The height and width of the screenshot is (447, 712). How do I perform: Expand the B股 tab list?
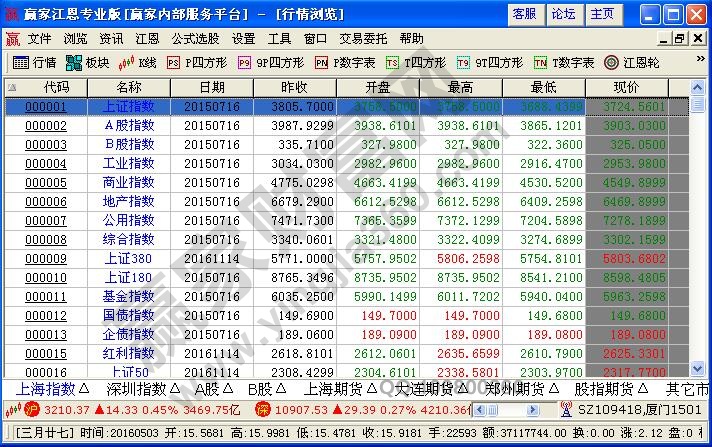281,388
